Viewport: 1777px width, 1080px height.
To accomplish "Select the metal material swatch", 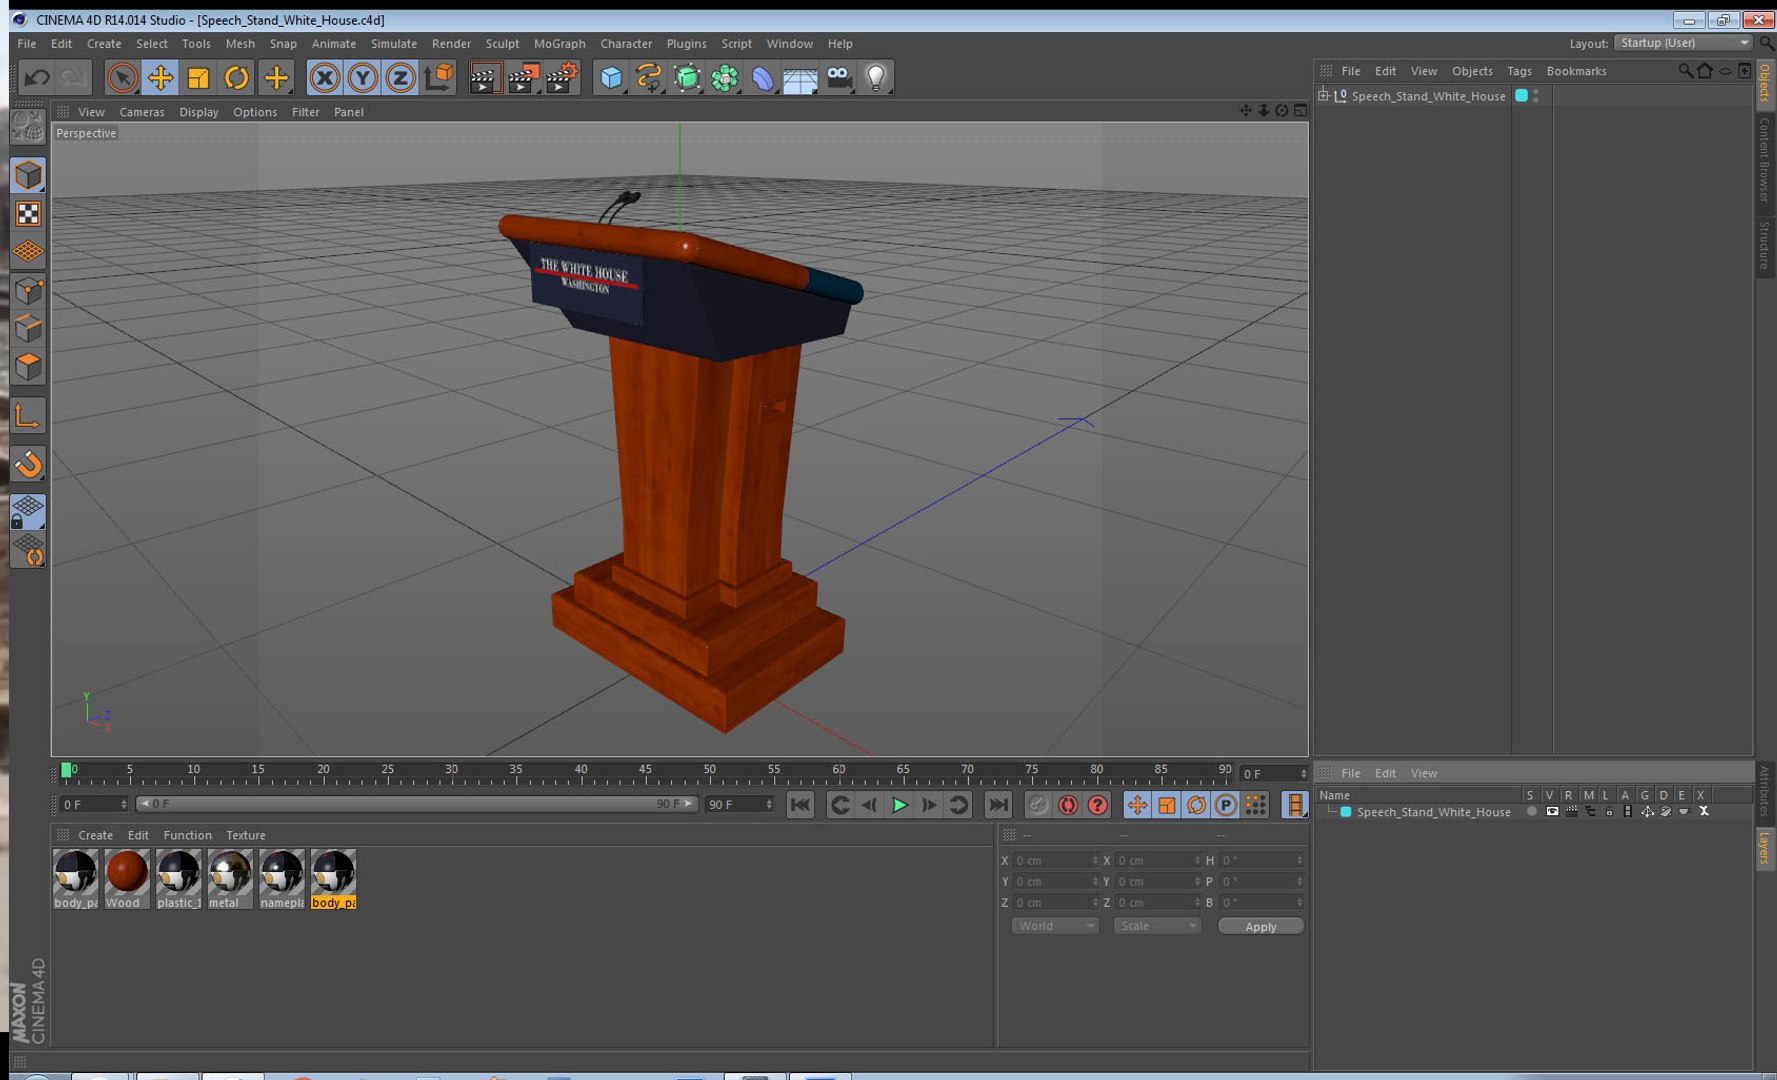I will click(230, 879).
